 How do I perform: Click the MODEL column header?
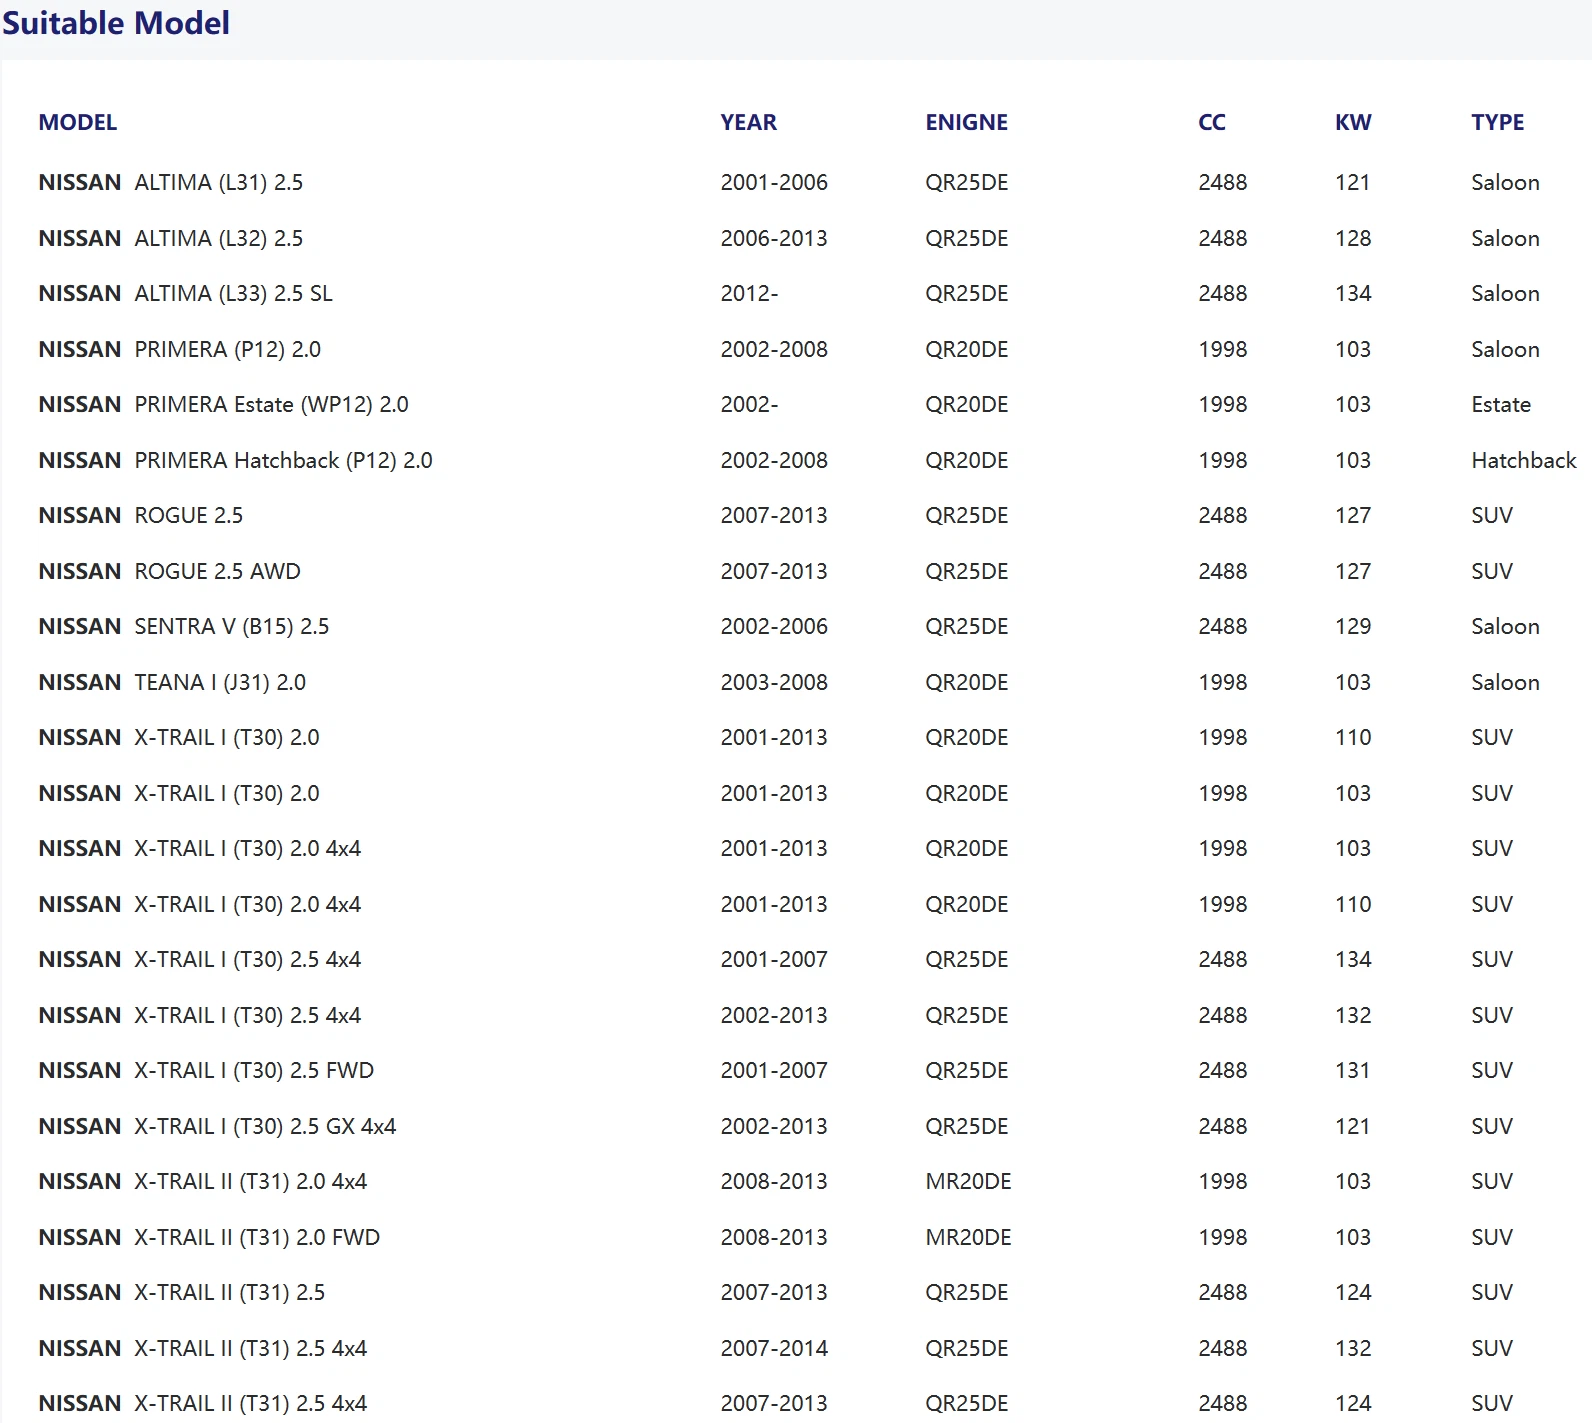coord(78,122)
